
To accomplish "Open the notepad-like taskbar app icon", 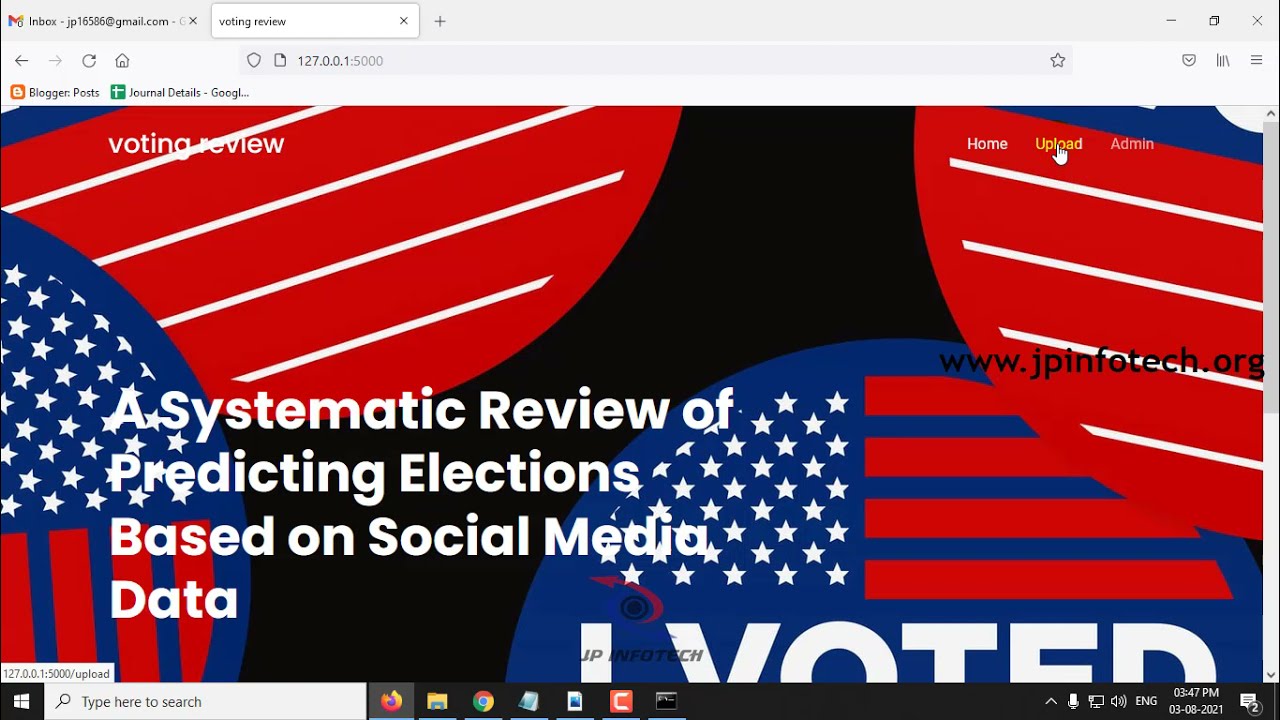I will tap(529, 702).
